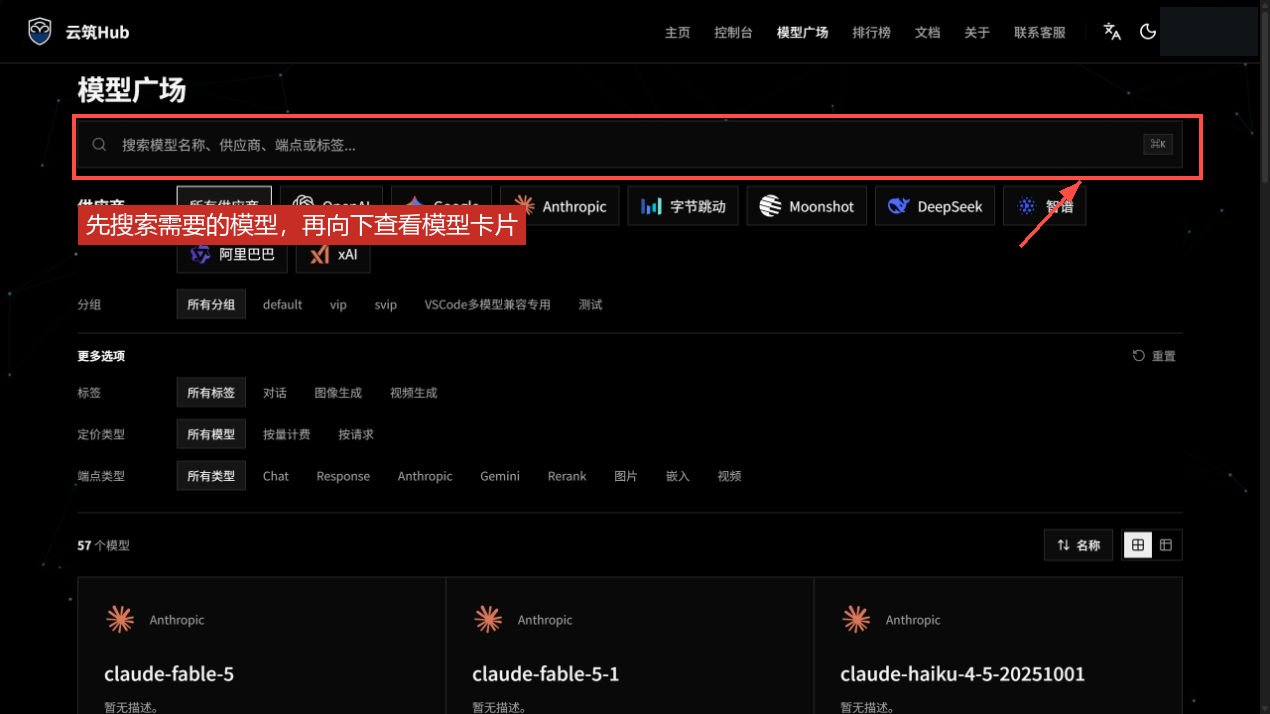Click the 云筑Hub logo icon

point(39,32)
